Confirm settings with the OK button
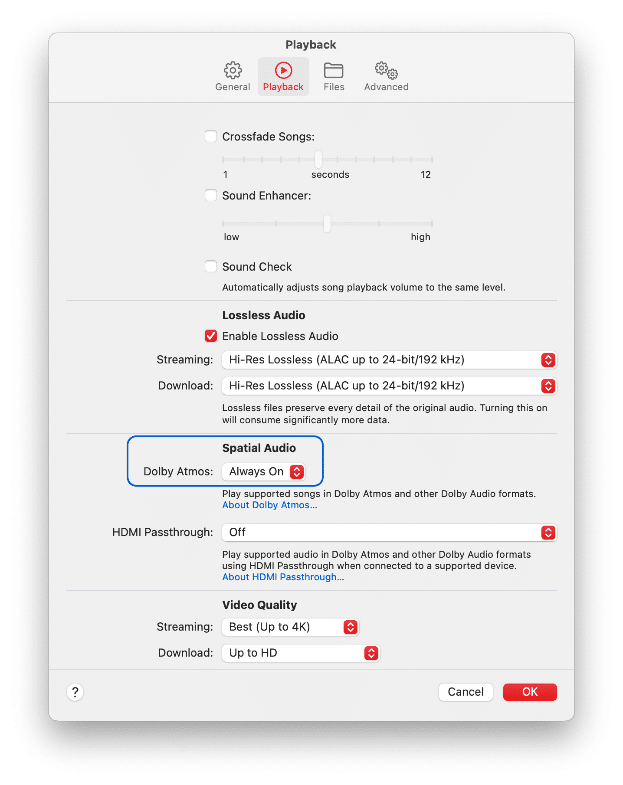The image size is (623, 785). pyautogui.click(x=530, y=692)
